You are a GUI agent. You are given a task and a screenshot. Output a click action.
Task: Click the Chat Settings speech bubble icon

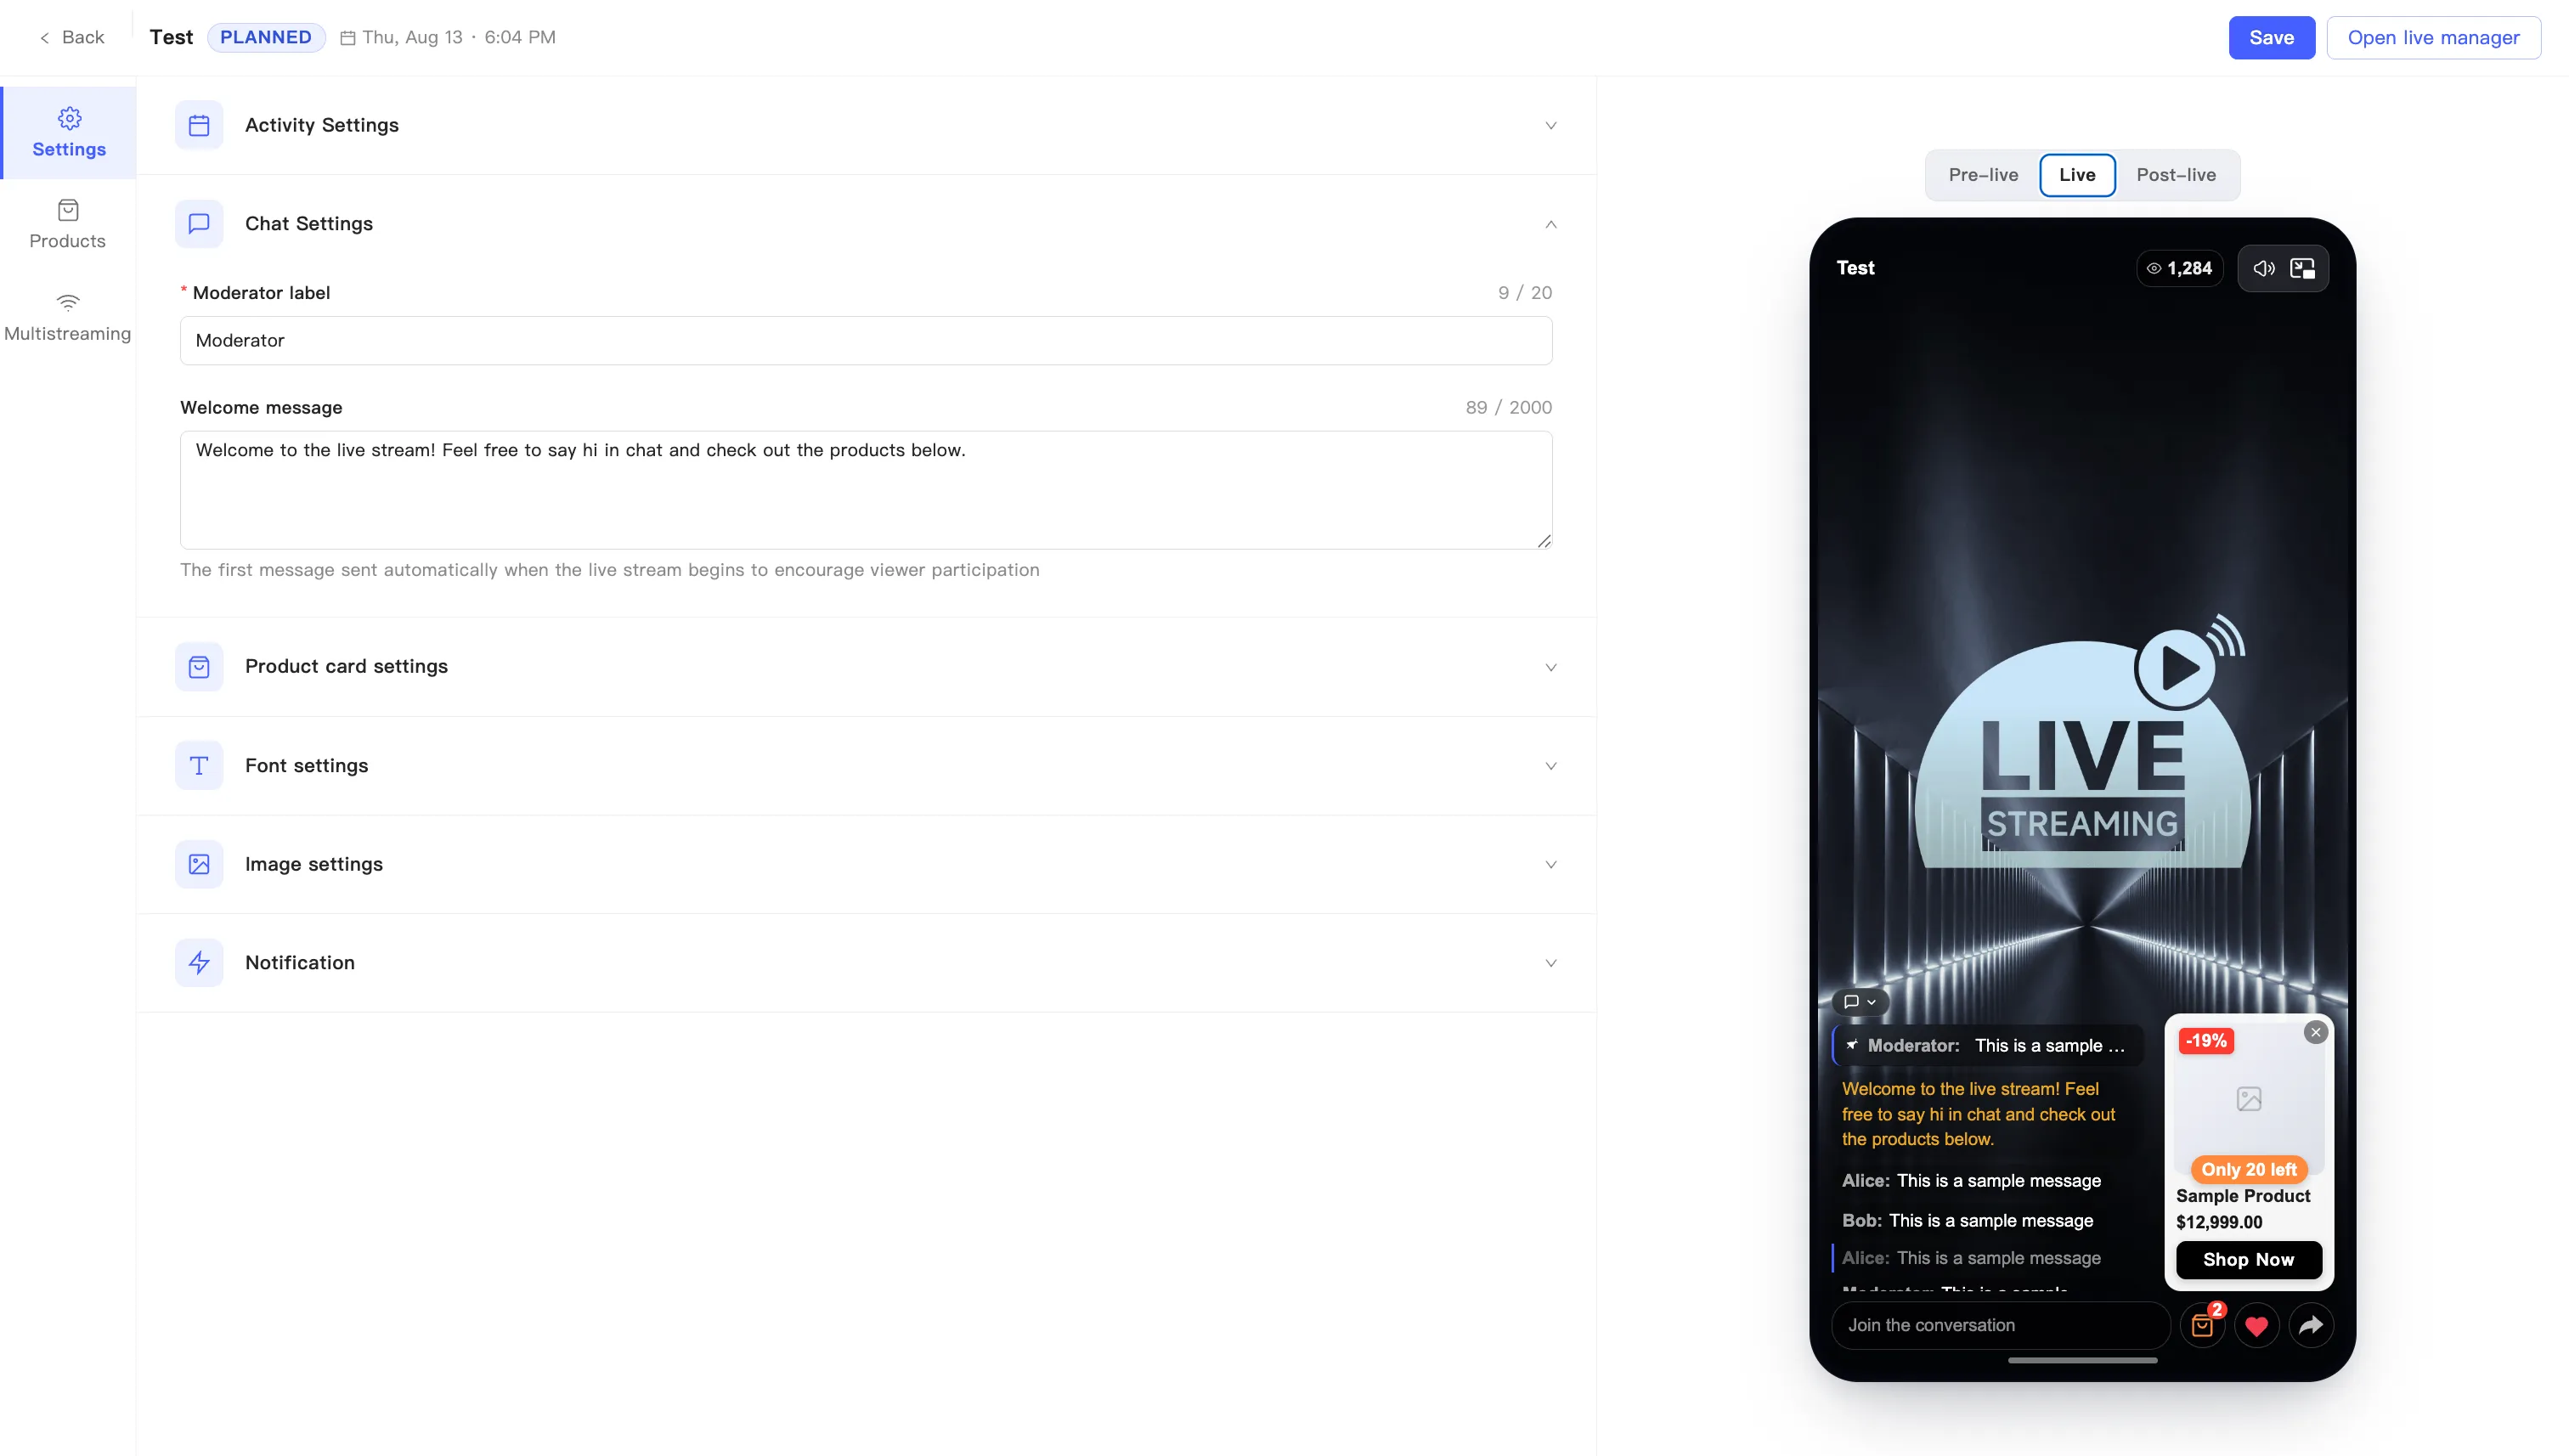click(x=199, y=223)
